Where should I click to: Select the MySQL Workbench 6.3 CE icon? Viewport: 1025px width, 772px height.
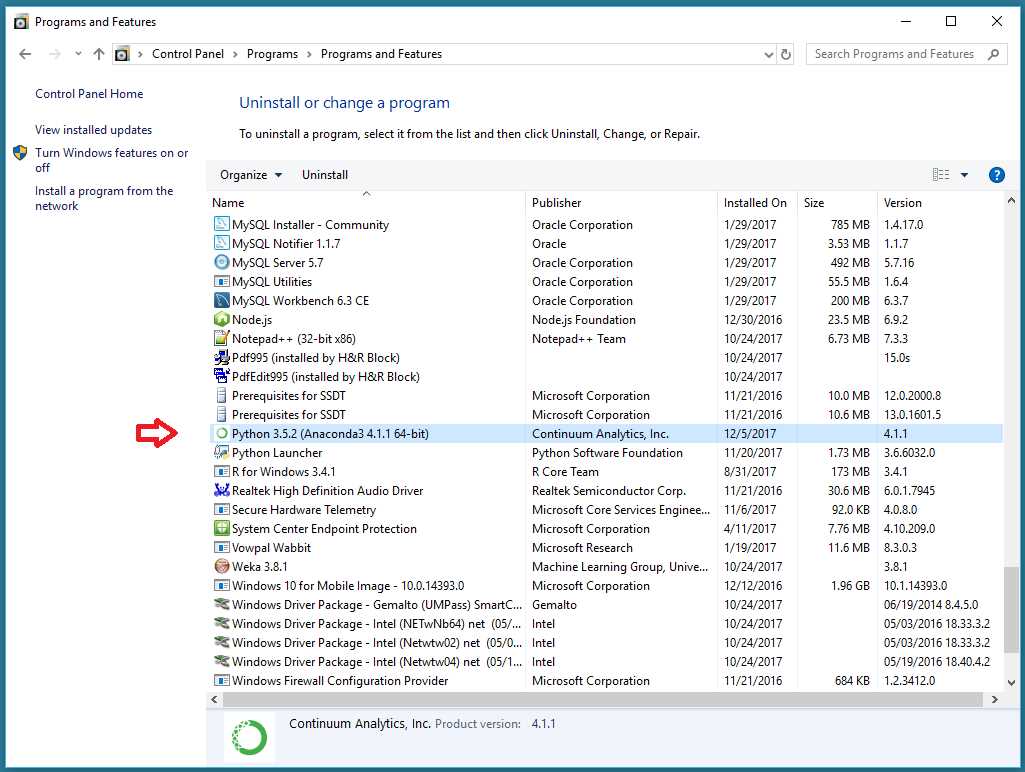tap(222, 300)
